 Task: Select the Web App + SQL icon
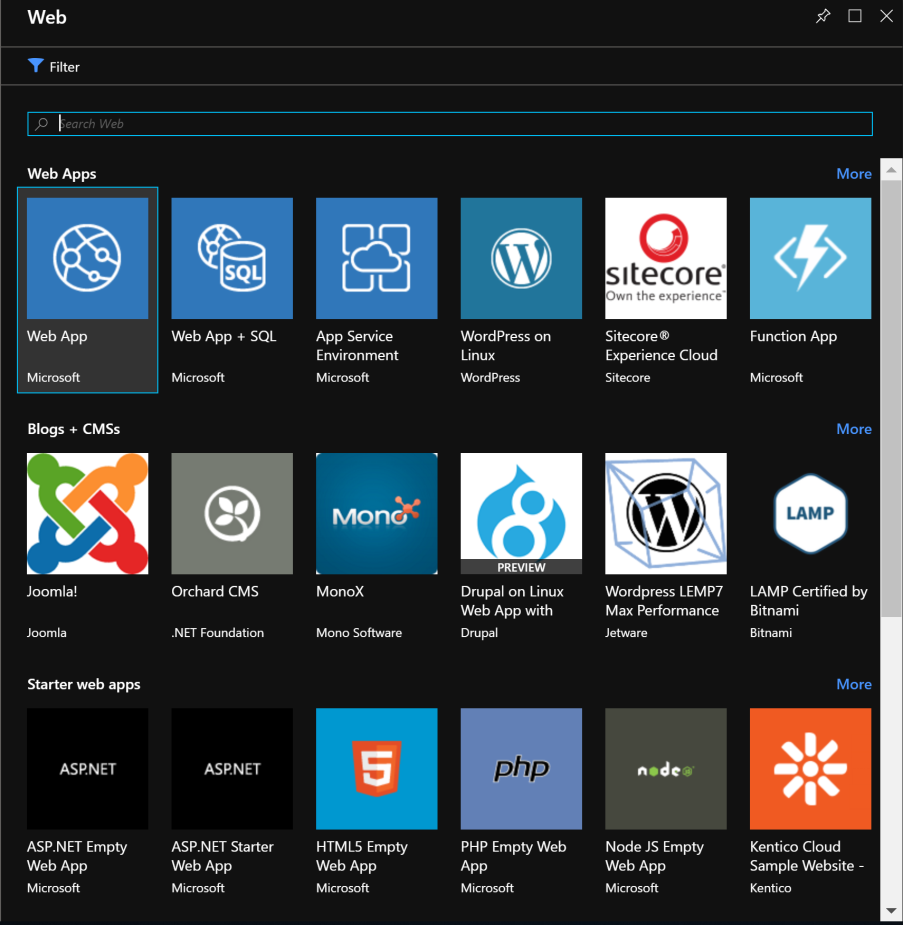pos(232,258)
